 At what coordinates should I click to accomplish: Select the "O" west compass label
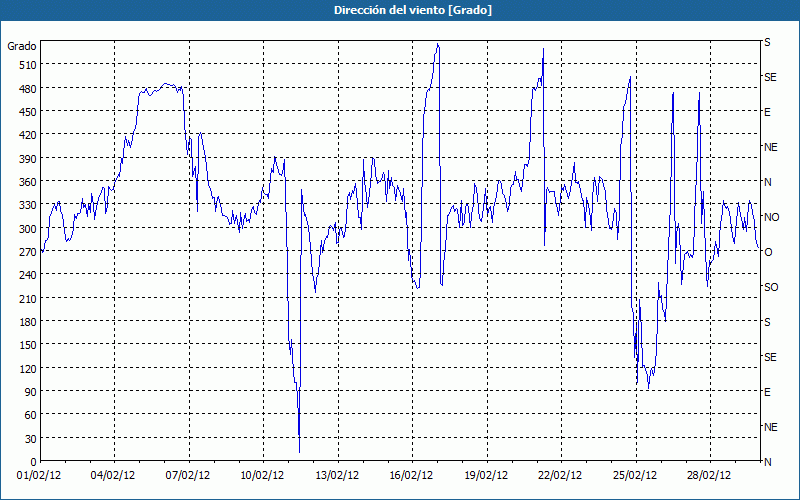[x=768, y=252]
